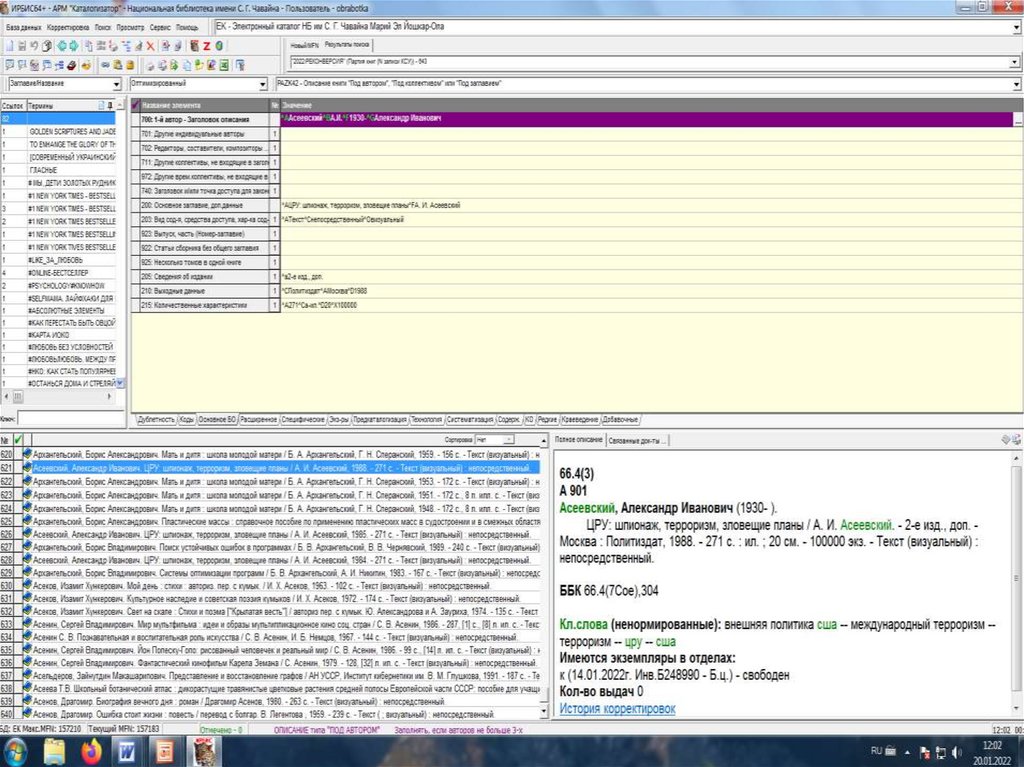Open the 'Поиск' menu

tap(103, 27)
